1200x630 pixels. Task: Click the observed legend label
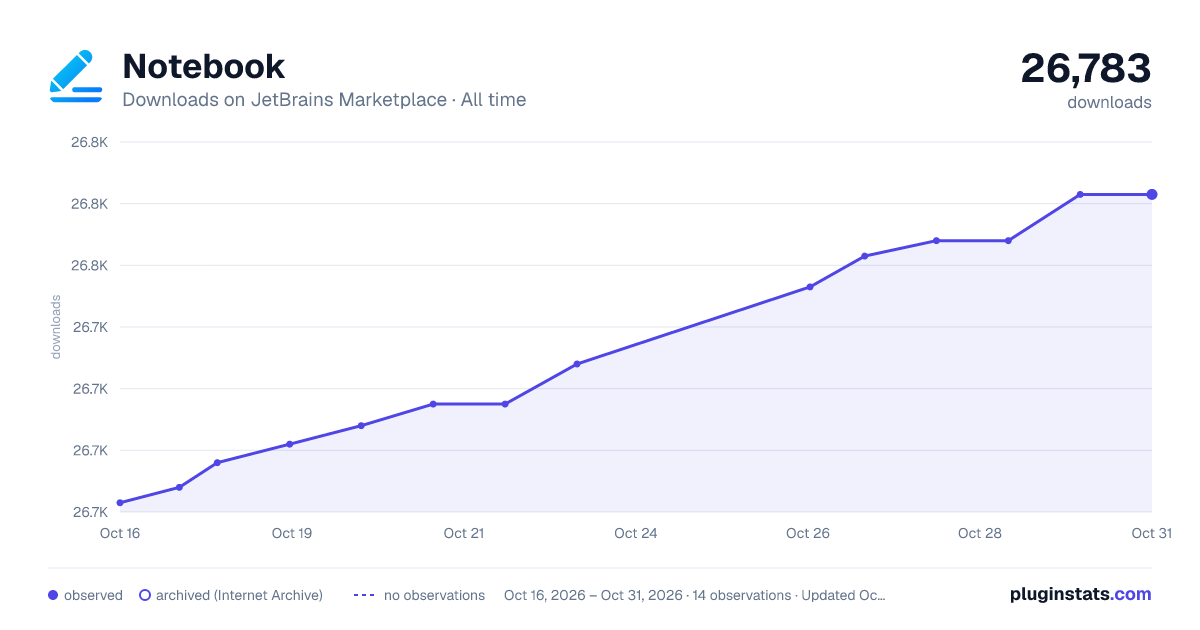pyautogui.click(x=93, y=595)
